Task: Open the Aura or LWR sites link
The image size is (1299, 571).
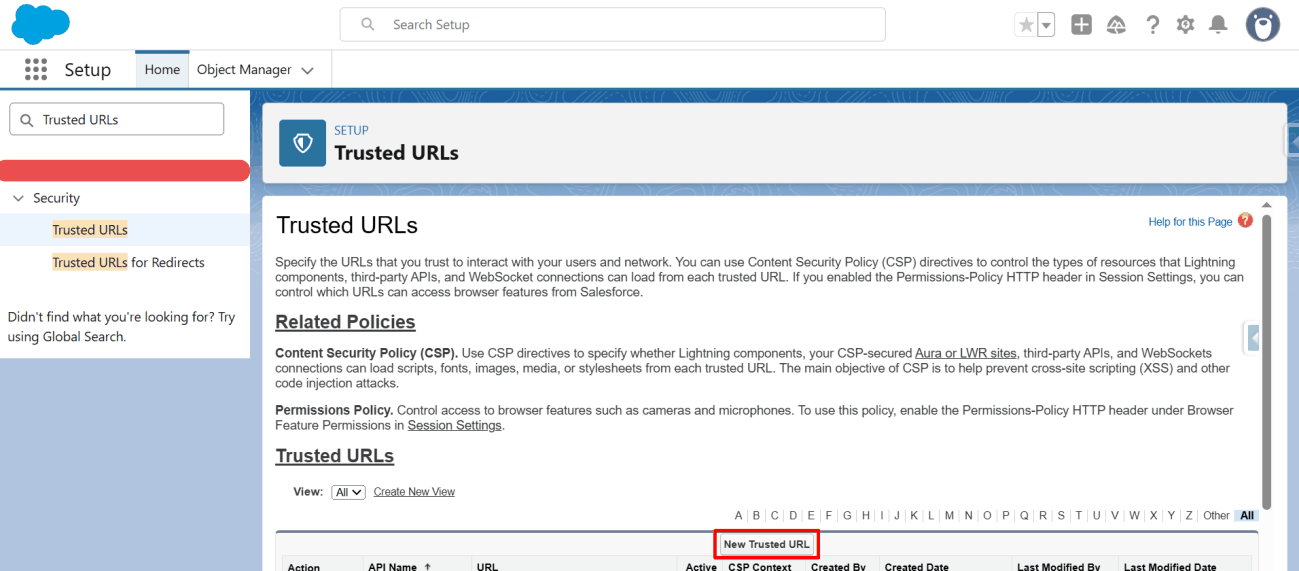Action: 965,353
